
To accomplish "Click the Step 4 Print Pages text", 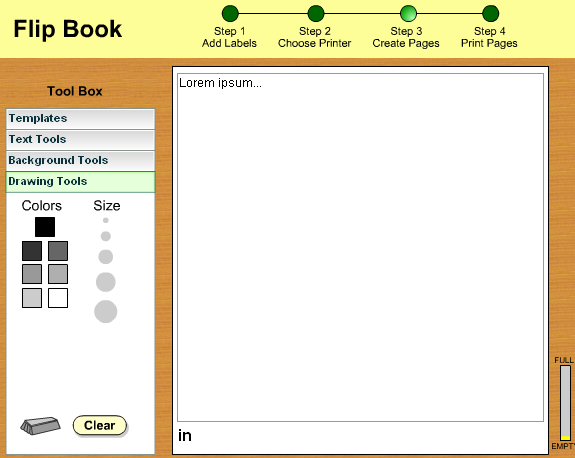I will (x=489, y=37).
